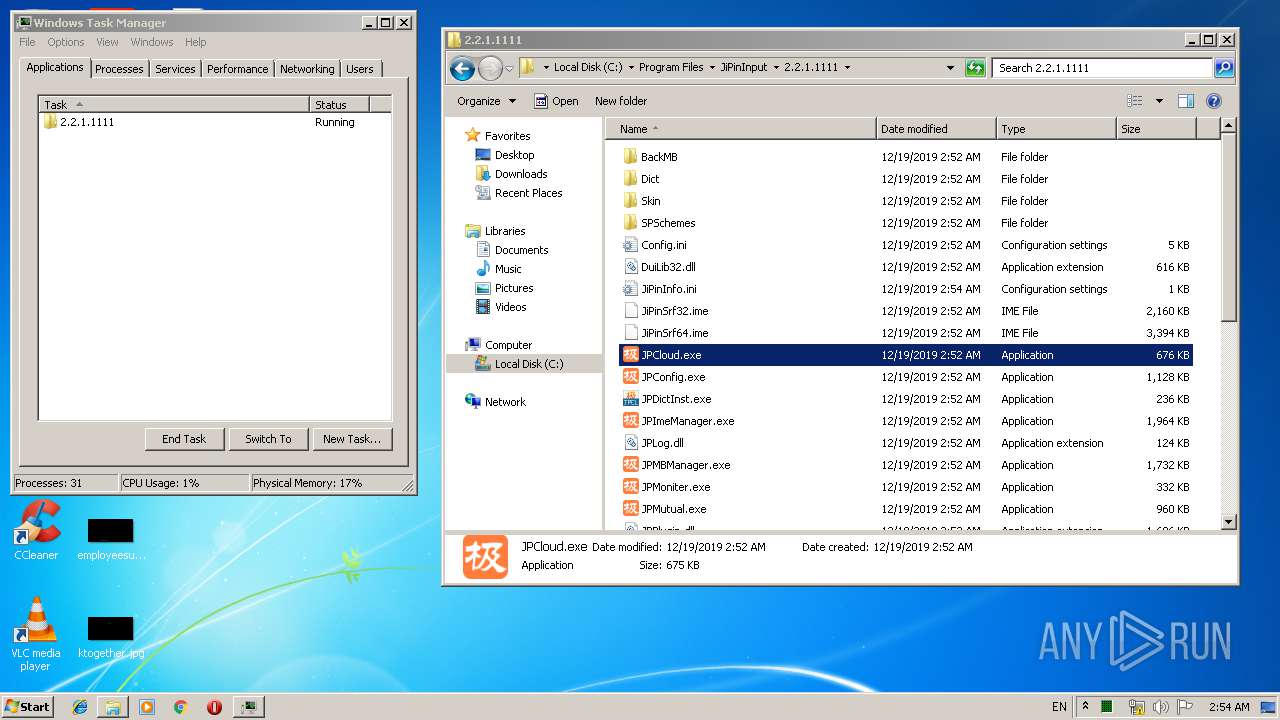Click the green Refresh icon in the address bar
Viewport: 1280px width, 720px height.
click(x=975, y=68)
